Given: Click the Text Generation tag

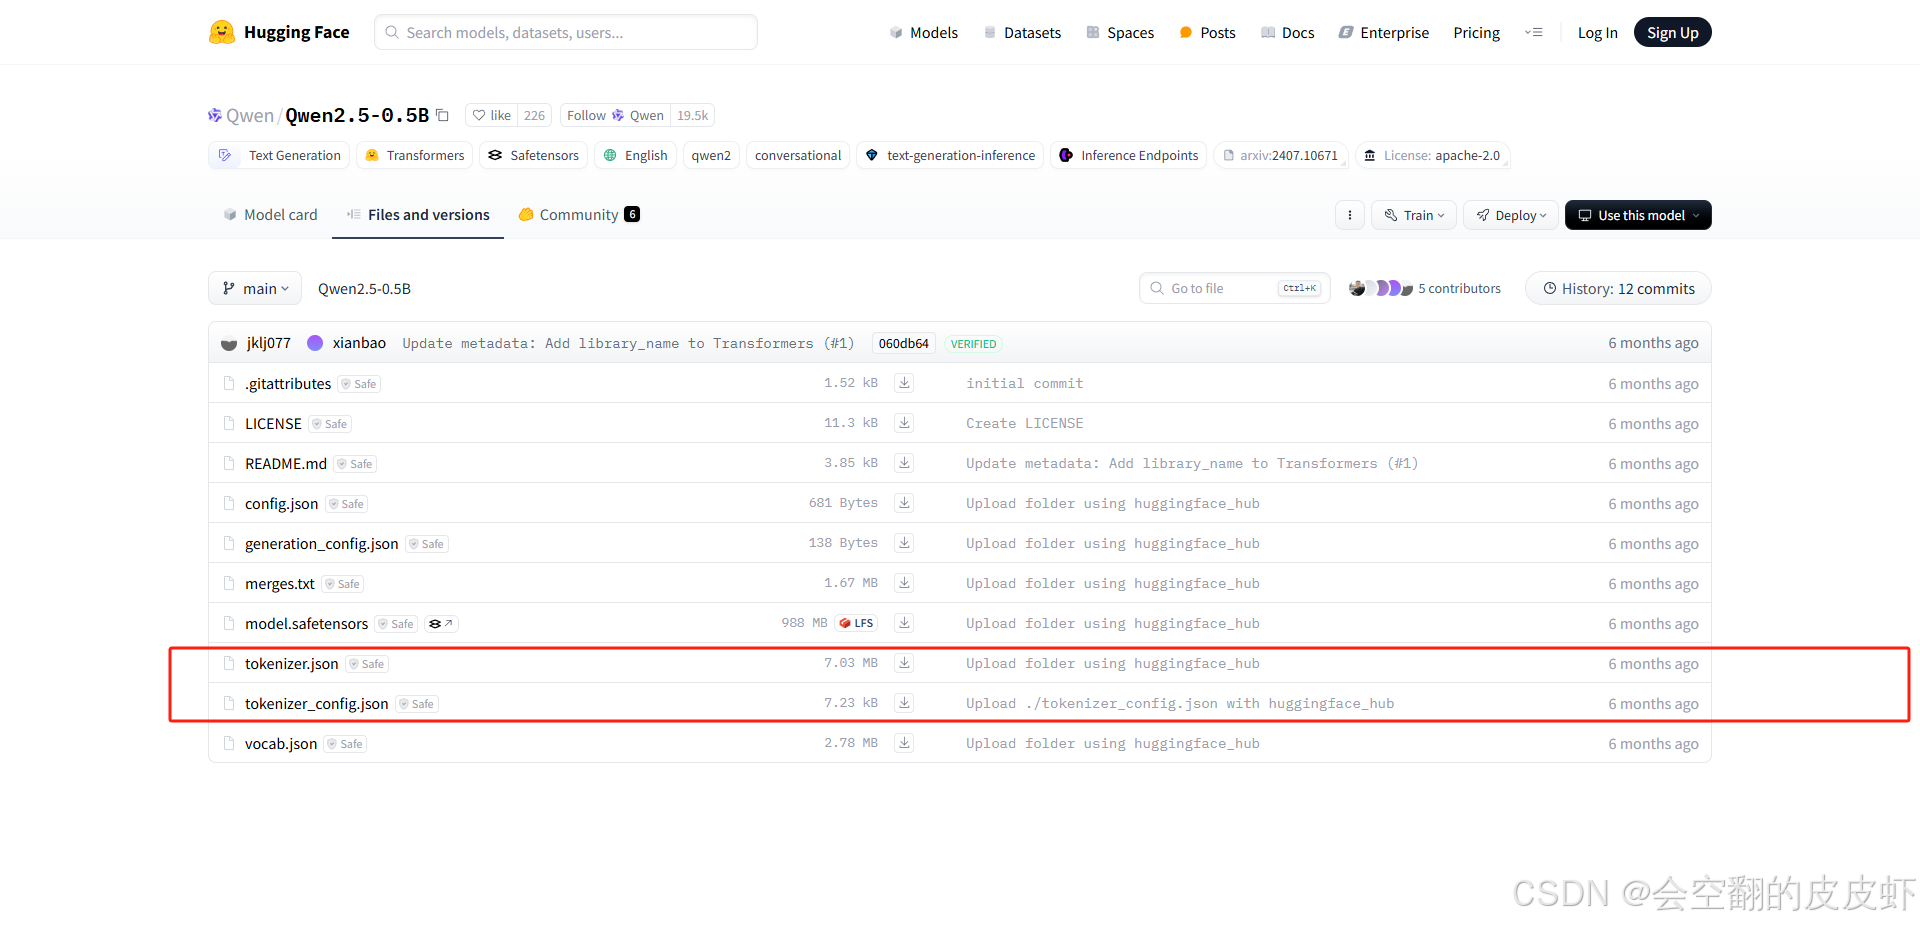Looking at the screenshot, I should click(x=280, y=155).
